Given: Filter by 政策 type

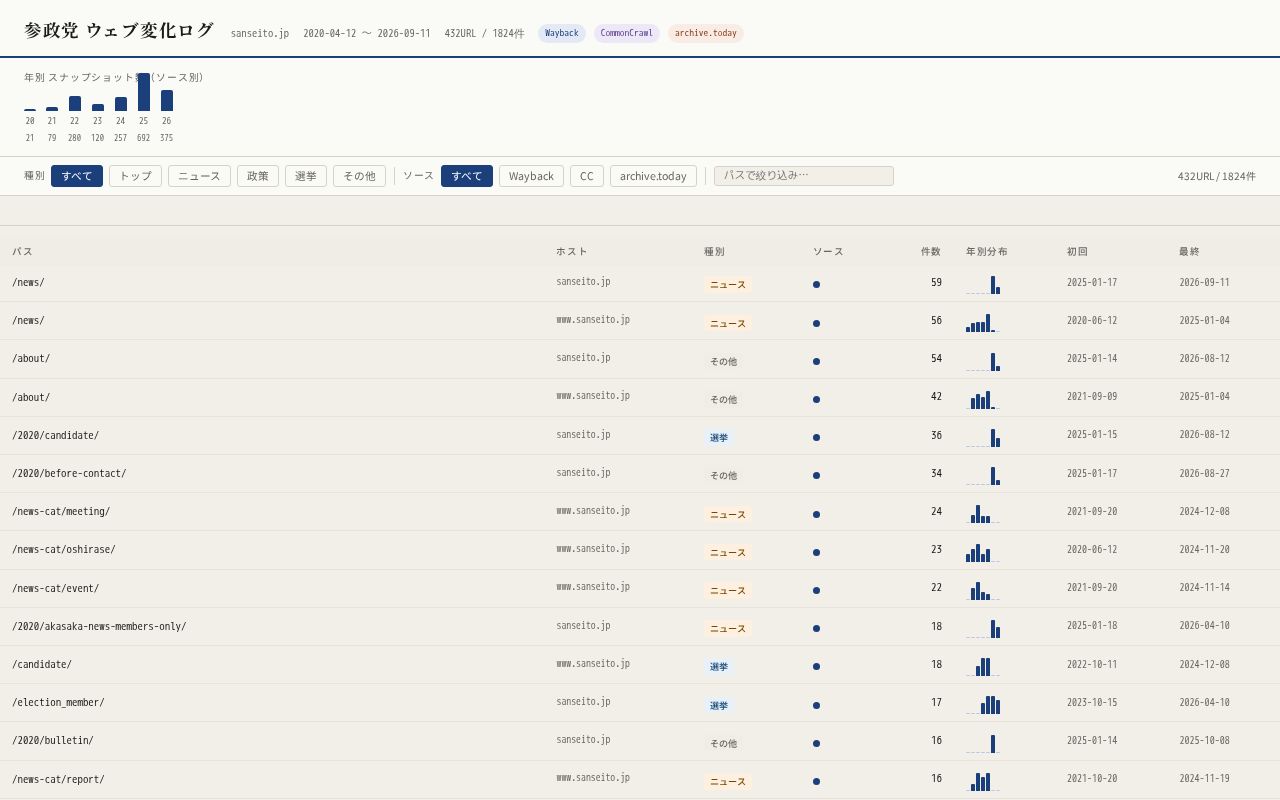Looking at the screenshot, I should [x=258, y=176].
